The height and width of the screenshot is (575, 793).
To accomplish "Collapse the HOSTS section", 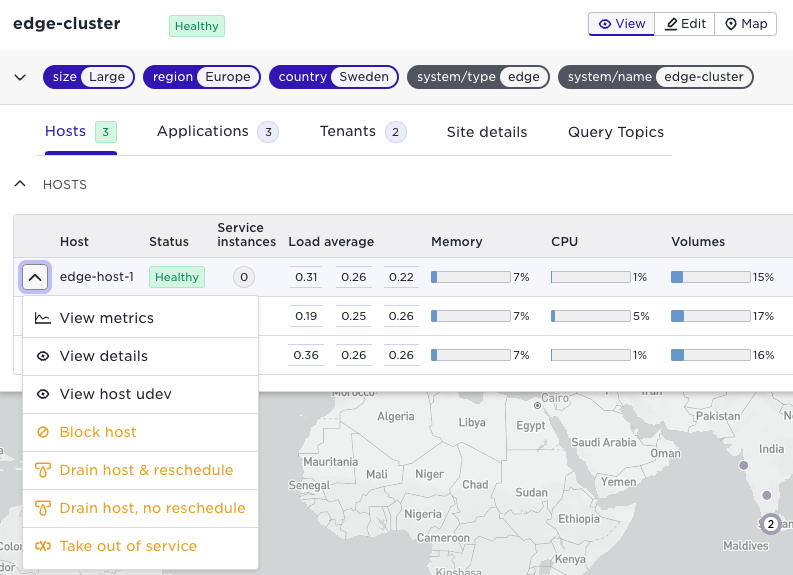I will click(20, 184).
